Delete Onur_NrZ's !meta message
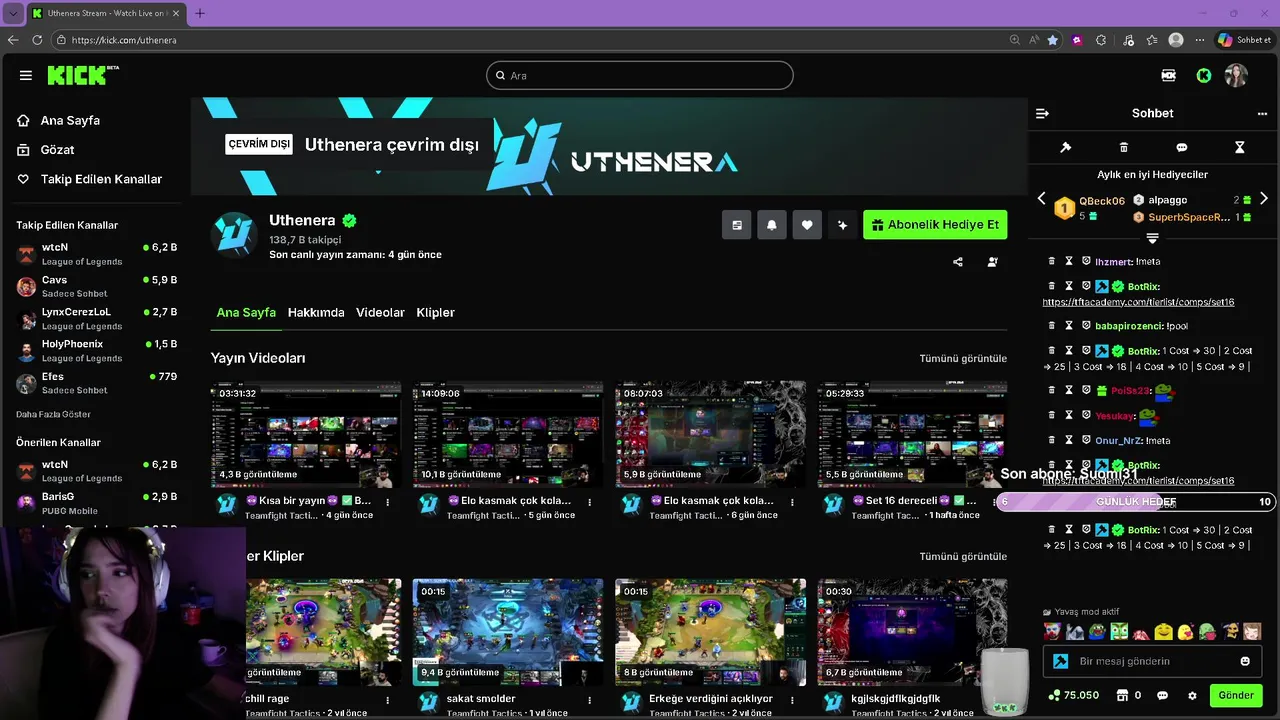 tap(1052, 440)
